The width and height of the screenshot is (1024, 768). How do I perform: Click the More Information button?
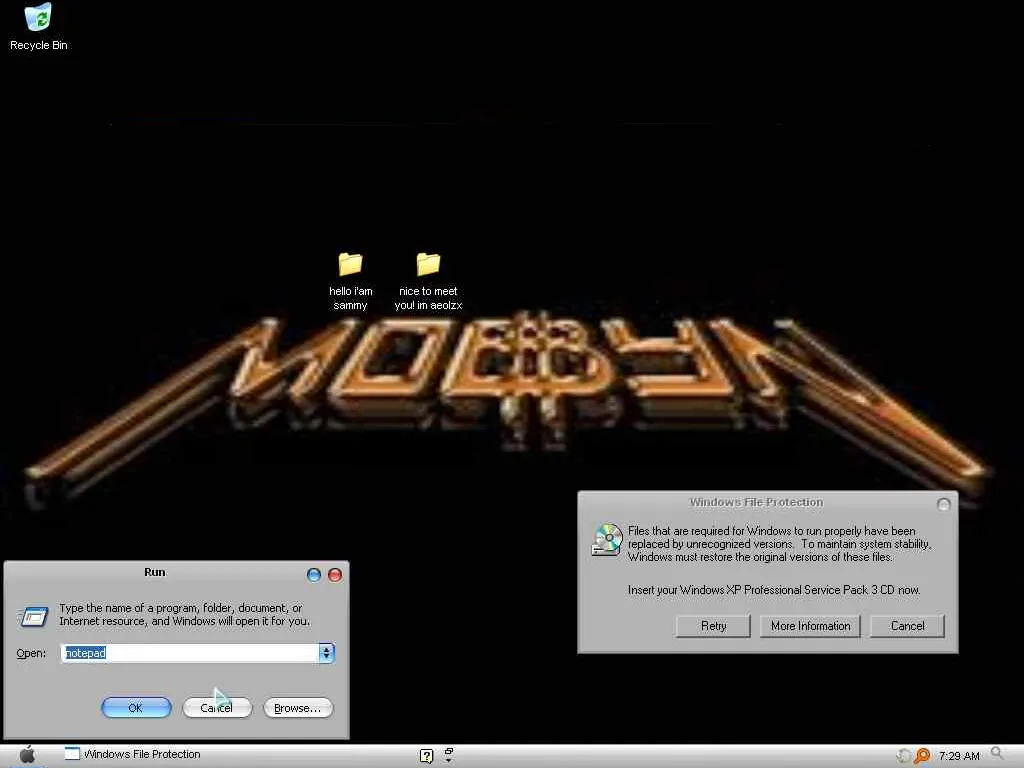pos(810,626)
